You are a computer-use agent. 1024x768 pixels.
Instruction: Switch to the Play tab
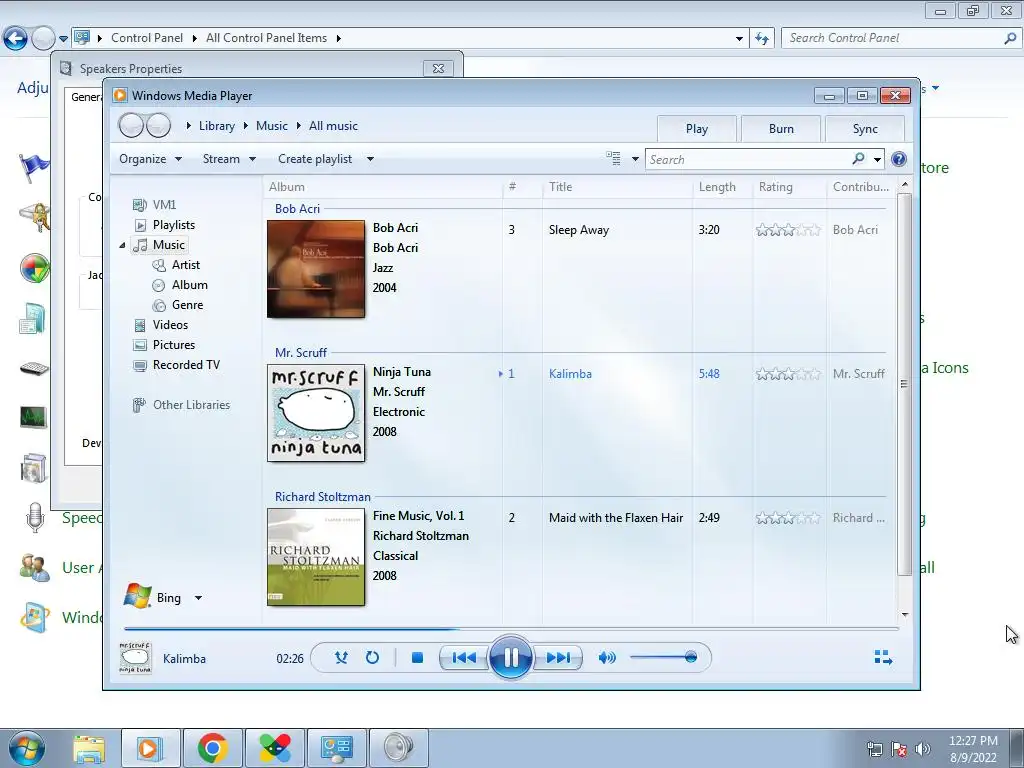696,129
